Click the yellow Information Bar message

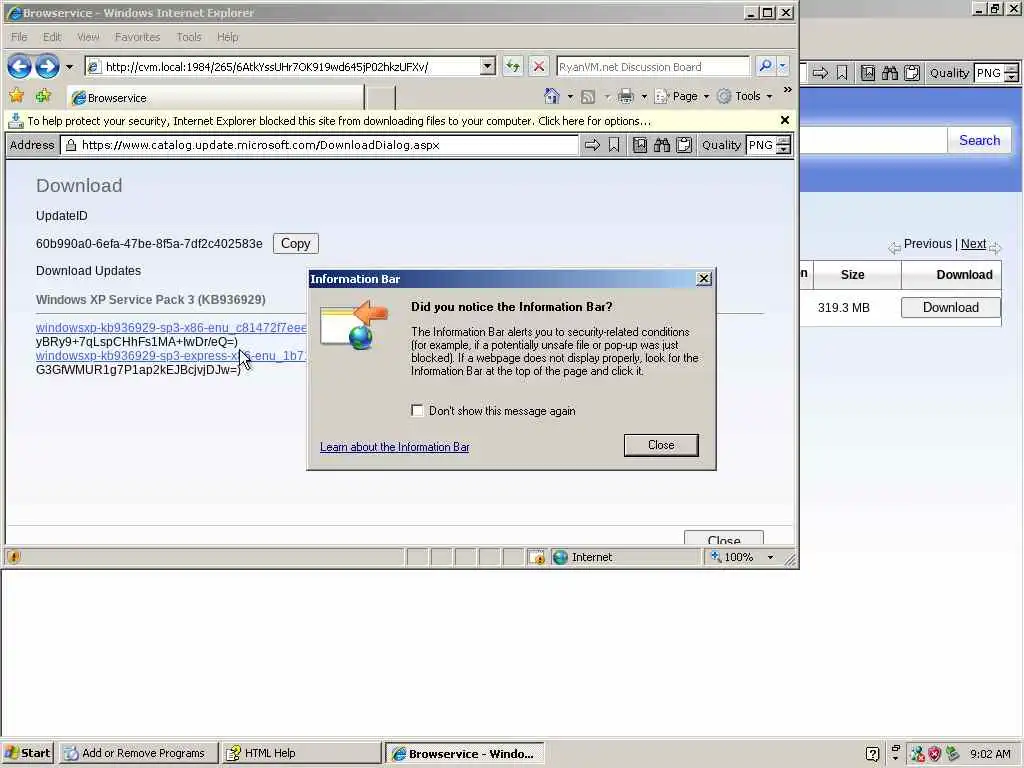339,121
